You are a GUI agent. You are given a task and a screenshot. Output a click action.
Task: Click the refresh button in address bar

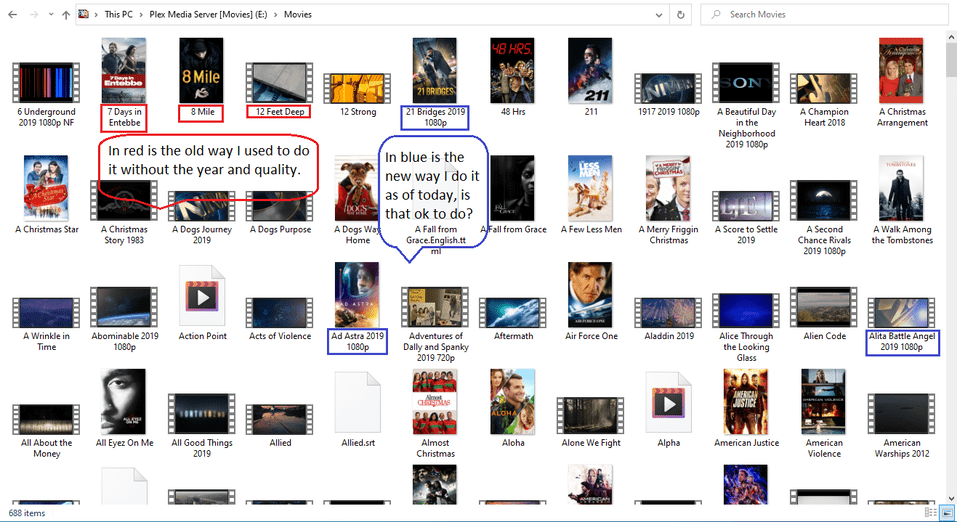[x=681, y=15]
